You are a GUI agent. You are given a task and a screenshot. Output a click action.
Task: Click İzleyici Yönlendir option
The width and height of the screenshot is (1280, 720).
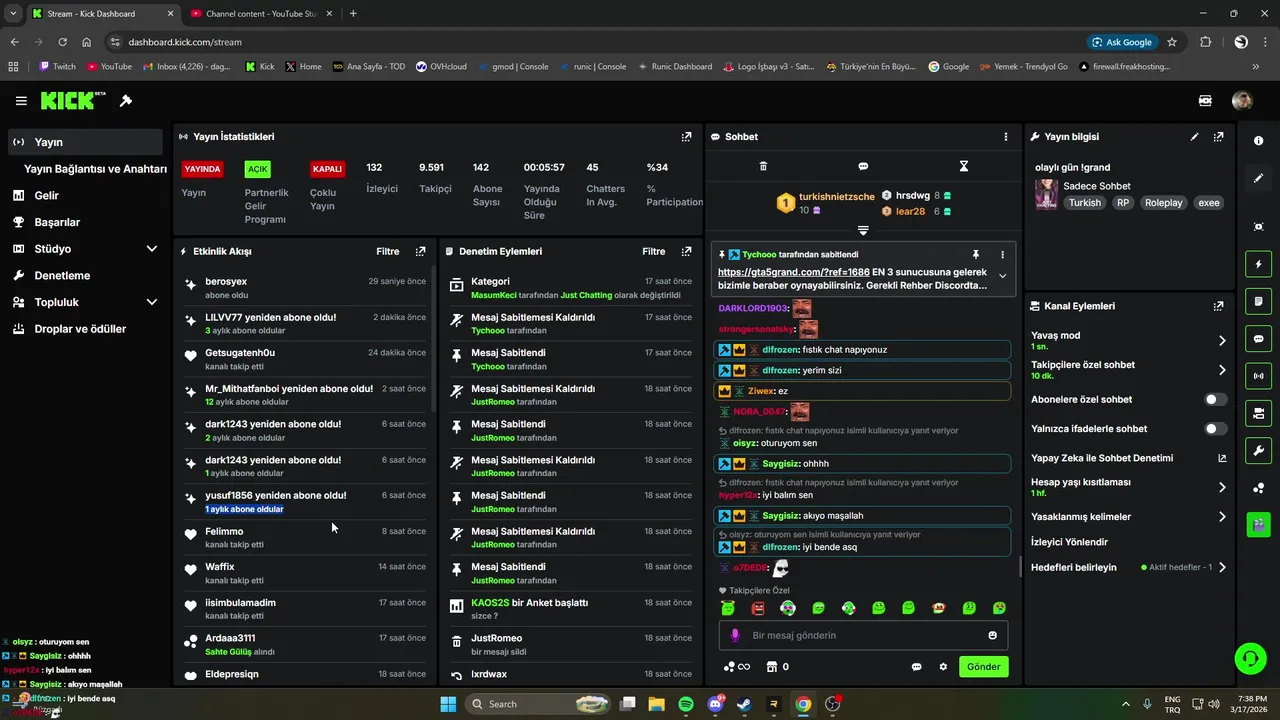coord(1069,542)
